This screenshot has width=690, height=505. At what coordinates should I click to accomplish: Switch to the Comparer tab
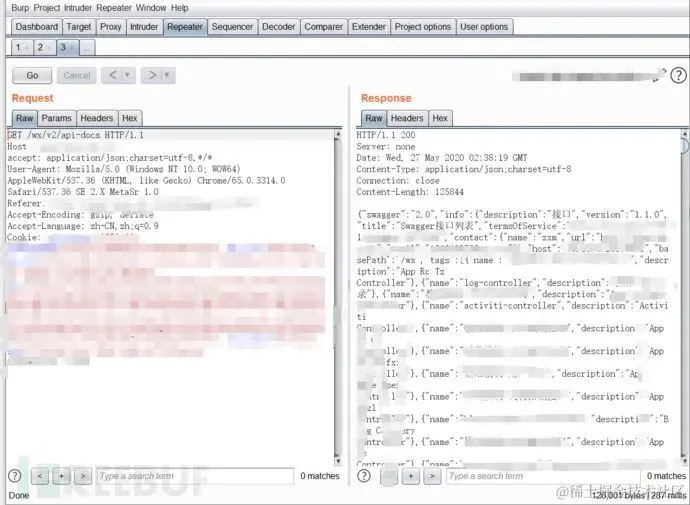click(x=323, y=27)
